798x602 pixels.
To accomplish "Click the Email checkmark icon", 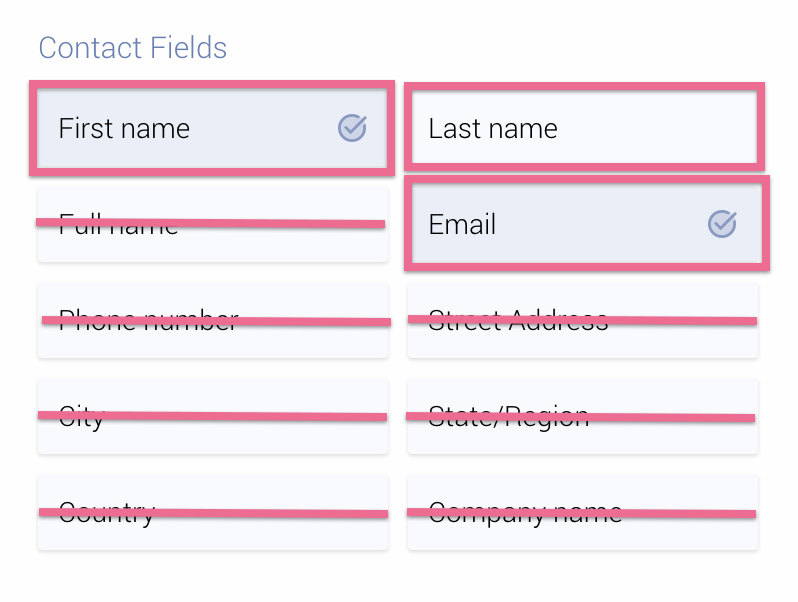I will pos(722,224).
